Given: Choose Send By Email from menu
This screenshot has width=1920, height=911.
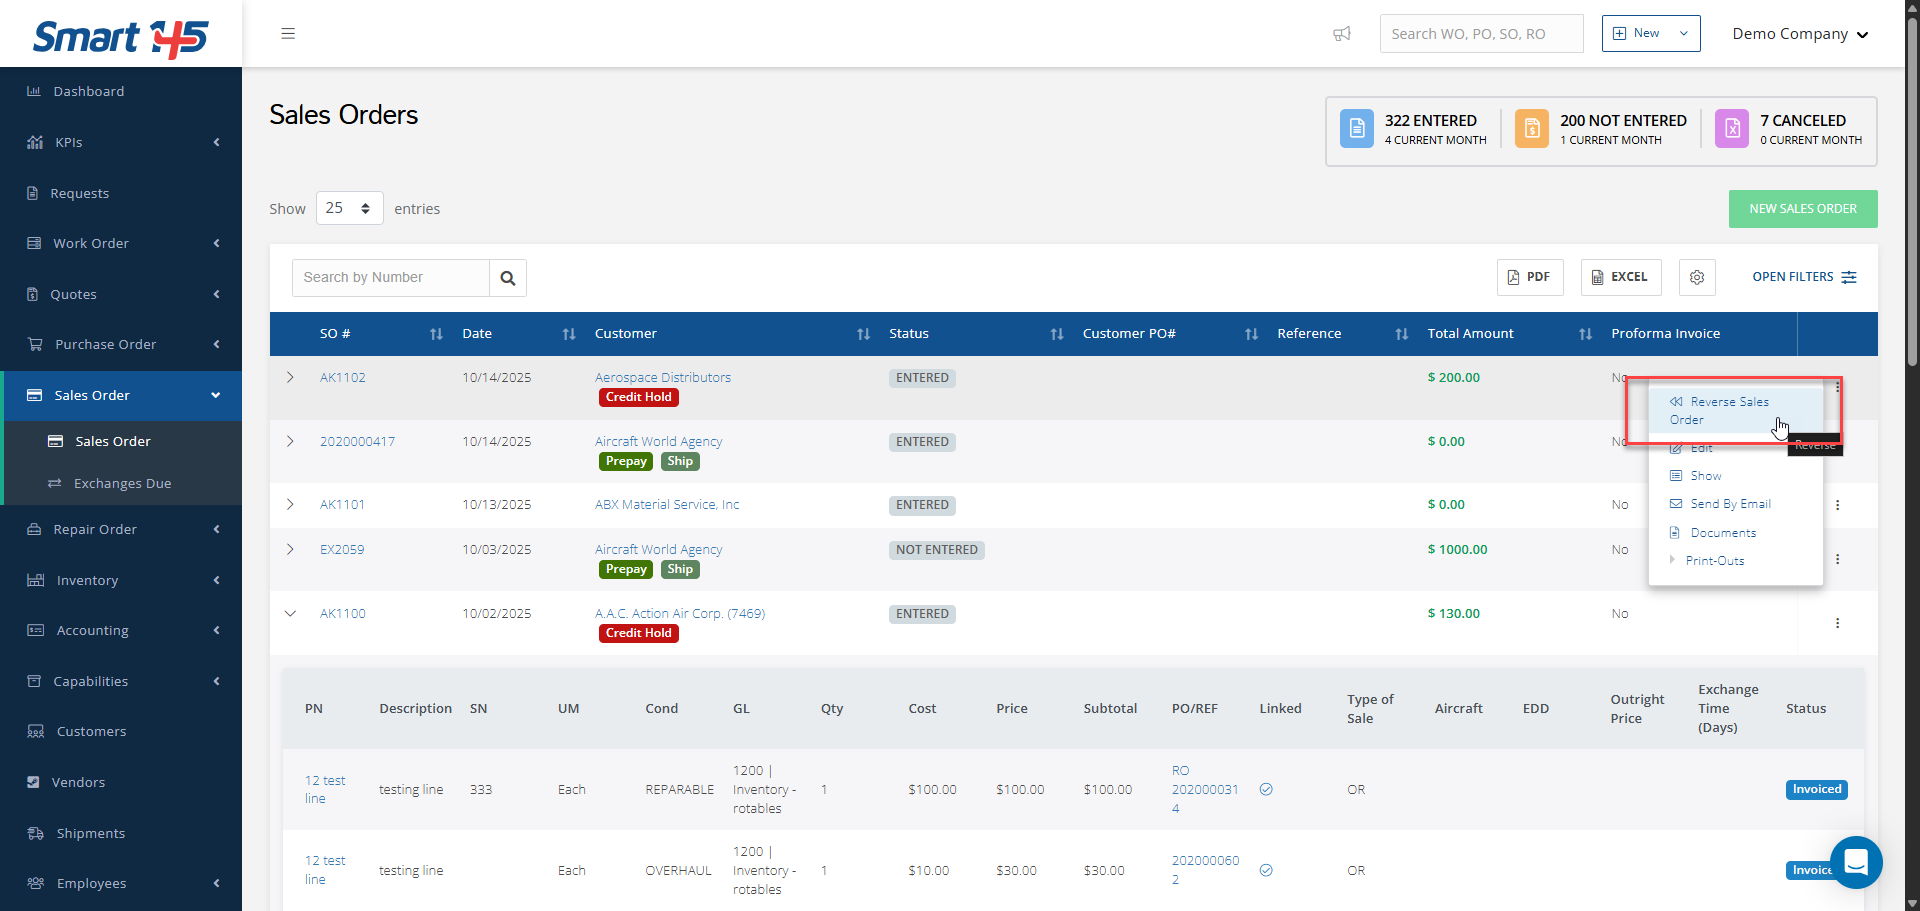Looking at the screenshot, I should tap(1729, 504).
